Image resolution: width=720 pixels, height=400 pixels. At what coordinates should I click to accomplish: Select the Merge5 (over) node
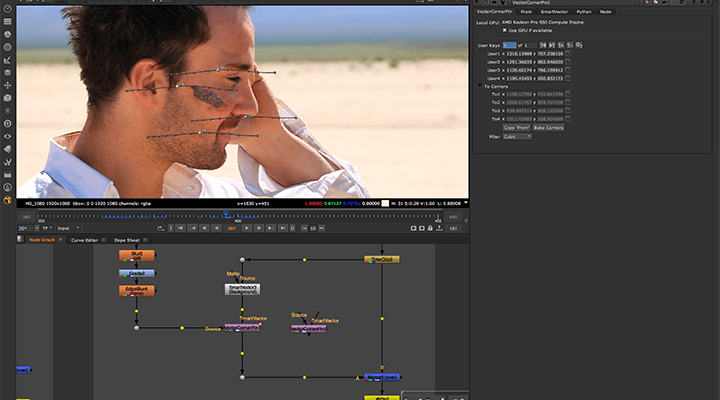382,377
